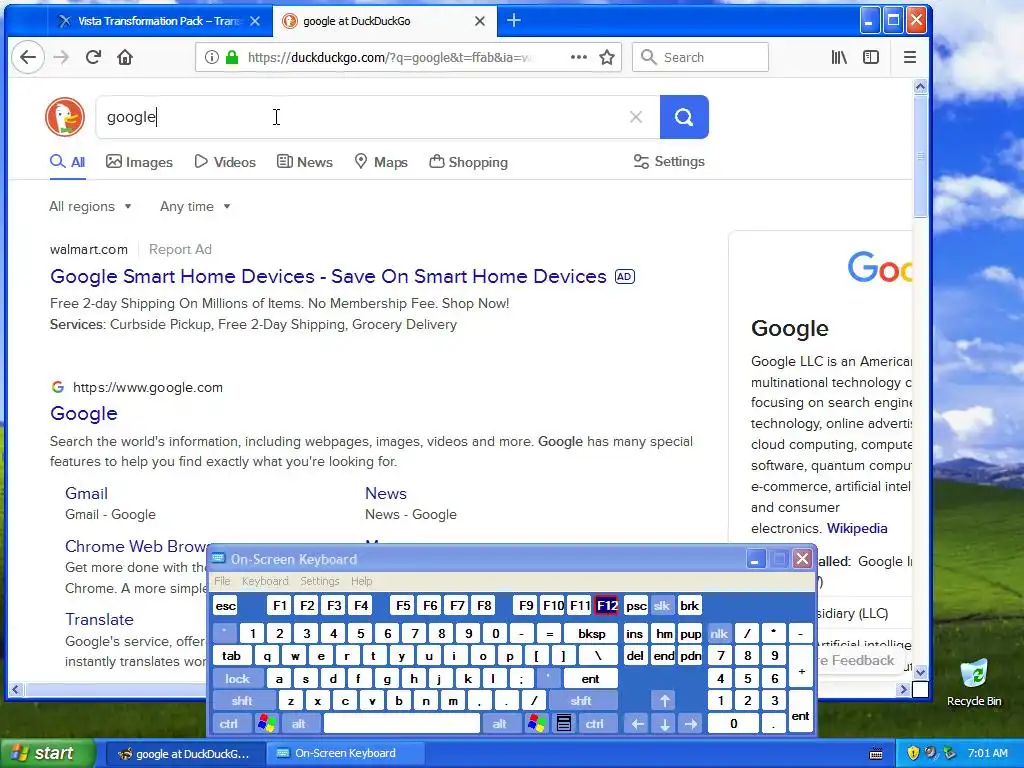Screen dimensions: 1024x768
Task: Switch to Images results tab
Action: point(140,162)
